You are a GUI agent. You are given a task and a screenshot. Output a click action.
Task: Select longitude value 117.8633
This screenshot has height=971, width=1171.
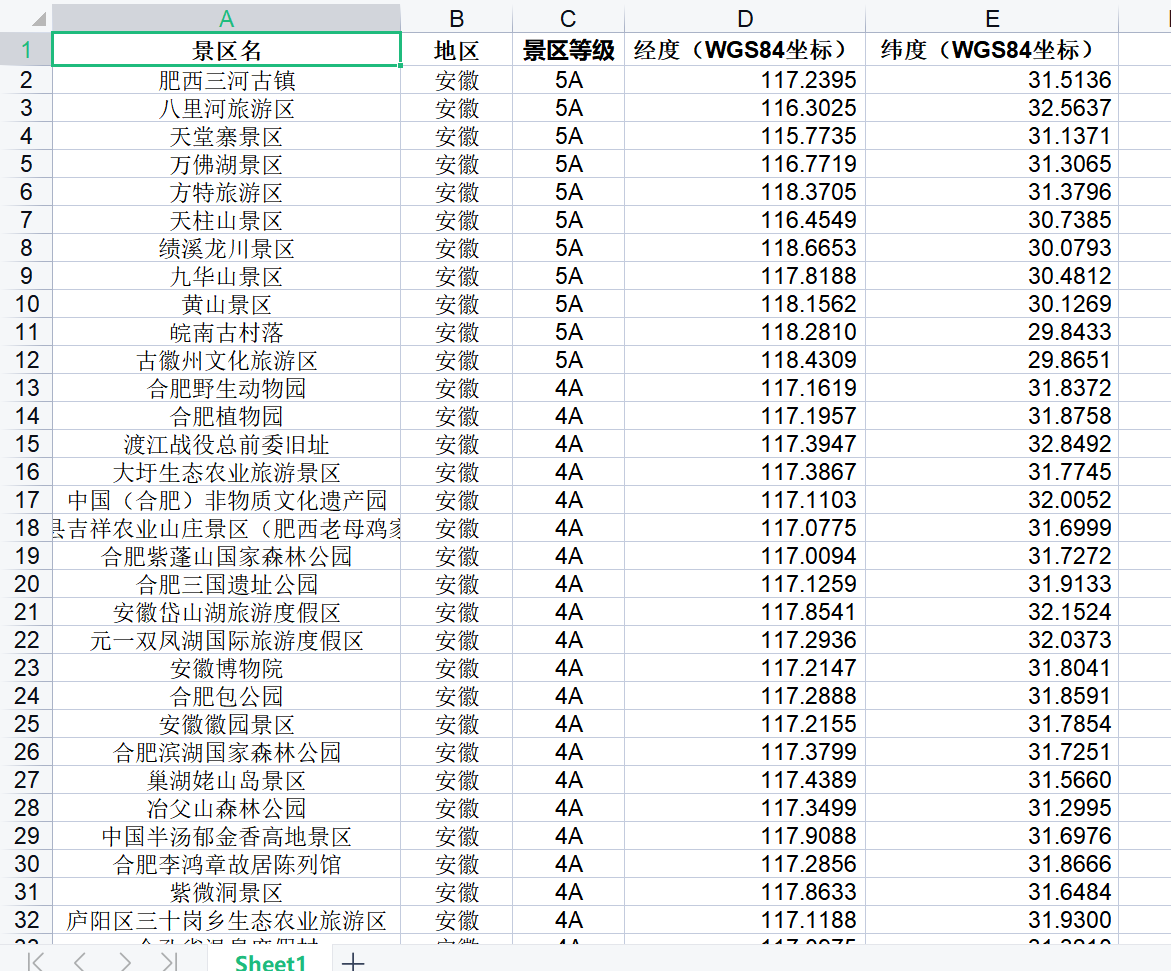click(x=745, y=893)
